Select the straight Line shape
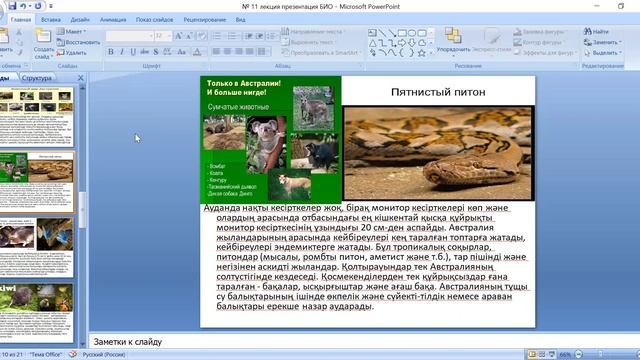Viewport: 640px width, 360px height. pos(382,33)
